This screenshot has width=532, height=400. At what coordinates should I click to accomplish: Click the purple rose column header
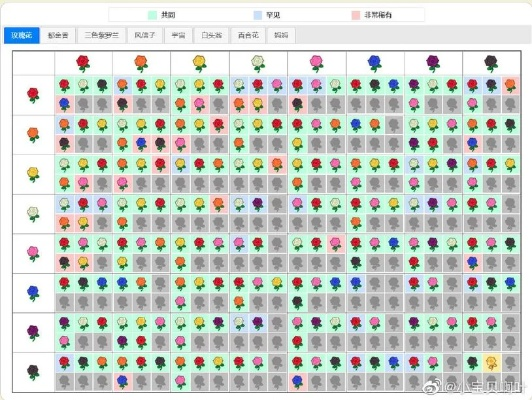433,63
